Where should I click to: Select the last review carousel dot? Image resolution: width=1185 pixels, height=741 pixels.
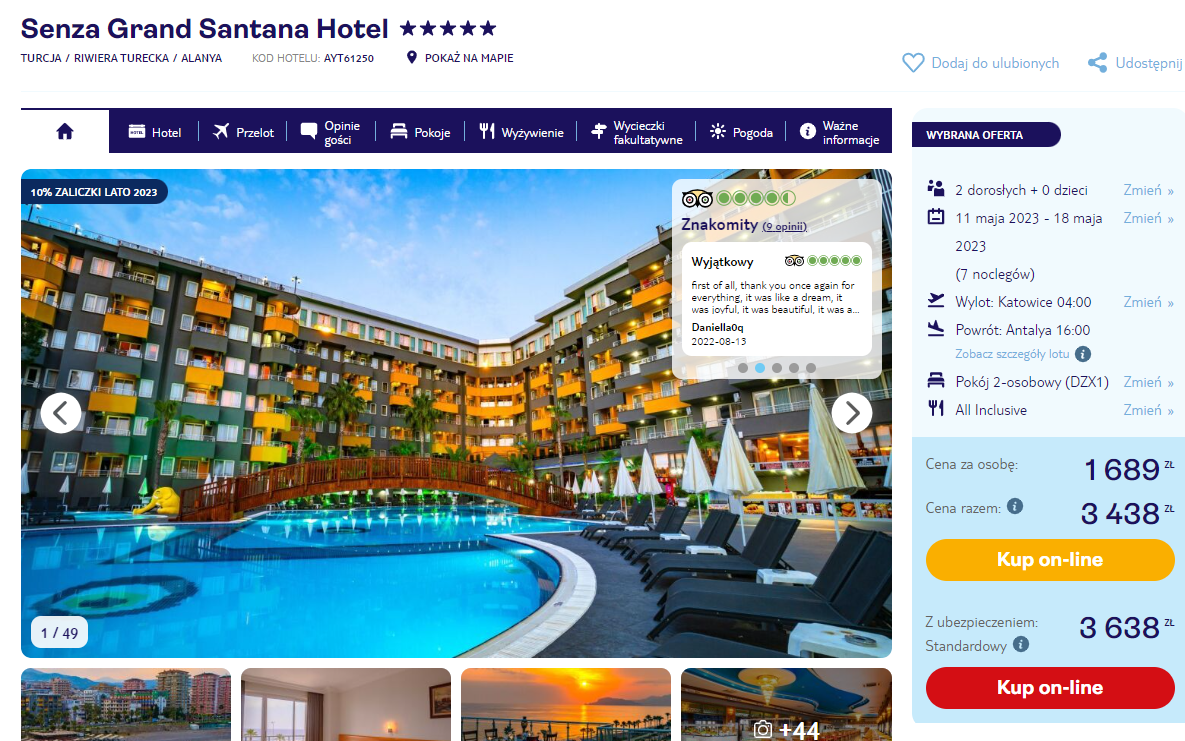(811, 368)
